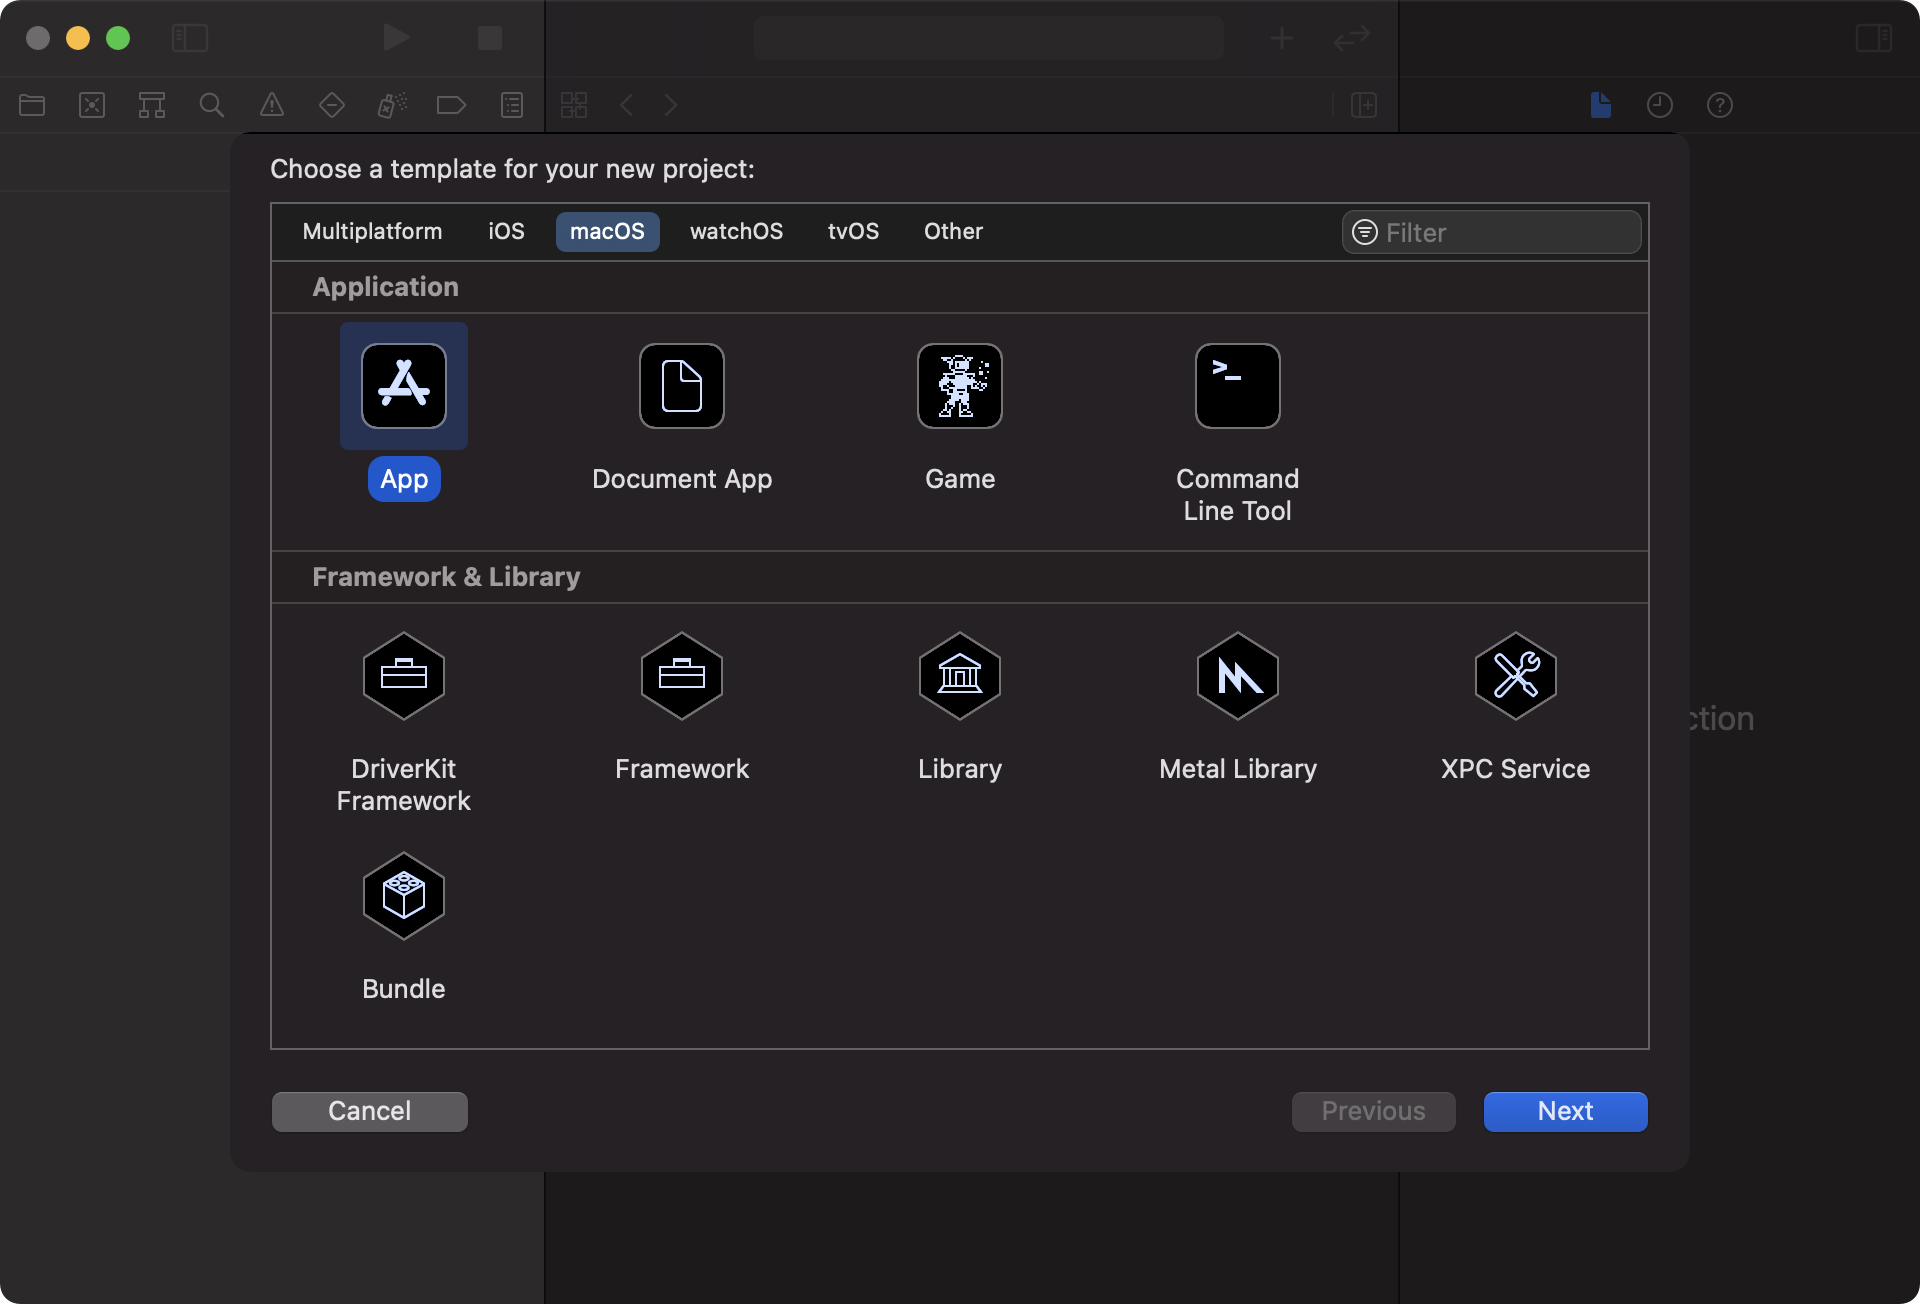Screen dimensions: 1920x1304
Task: Click the Next button
Action: 1566,1111
